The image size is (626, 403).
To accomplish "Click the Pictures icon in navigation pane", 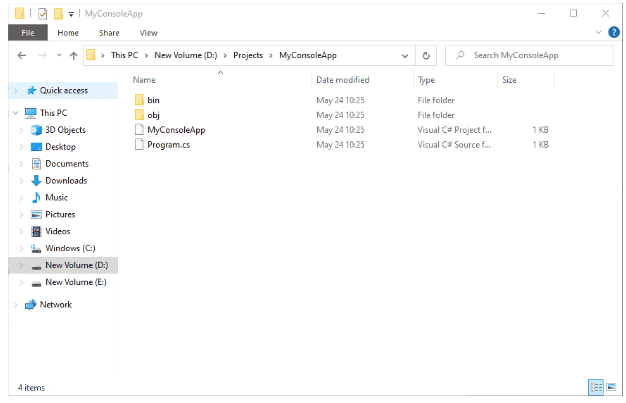I will [36, 214].
